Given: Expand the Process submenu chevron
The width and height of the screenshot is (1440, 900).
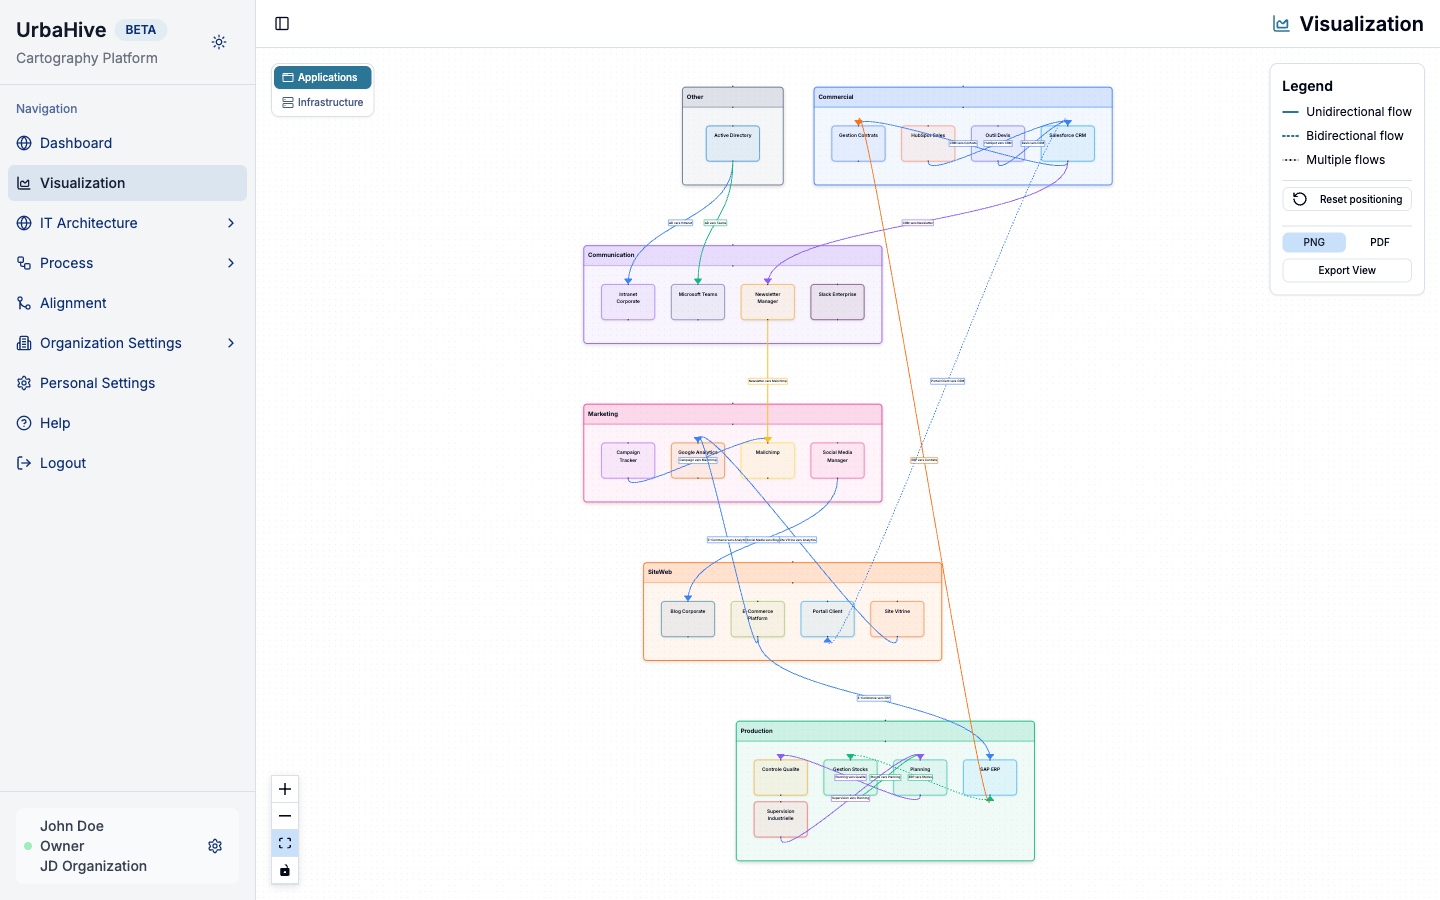Looking at the screenshot, I should click(231, 263).
